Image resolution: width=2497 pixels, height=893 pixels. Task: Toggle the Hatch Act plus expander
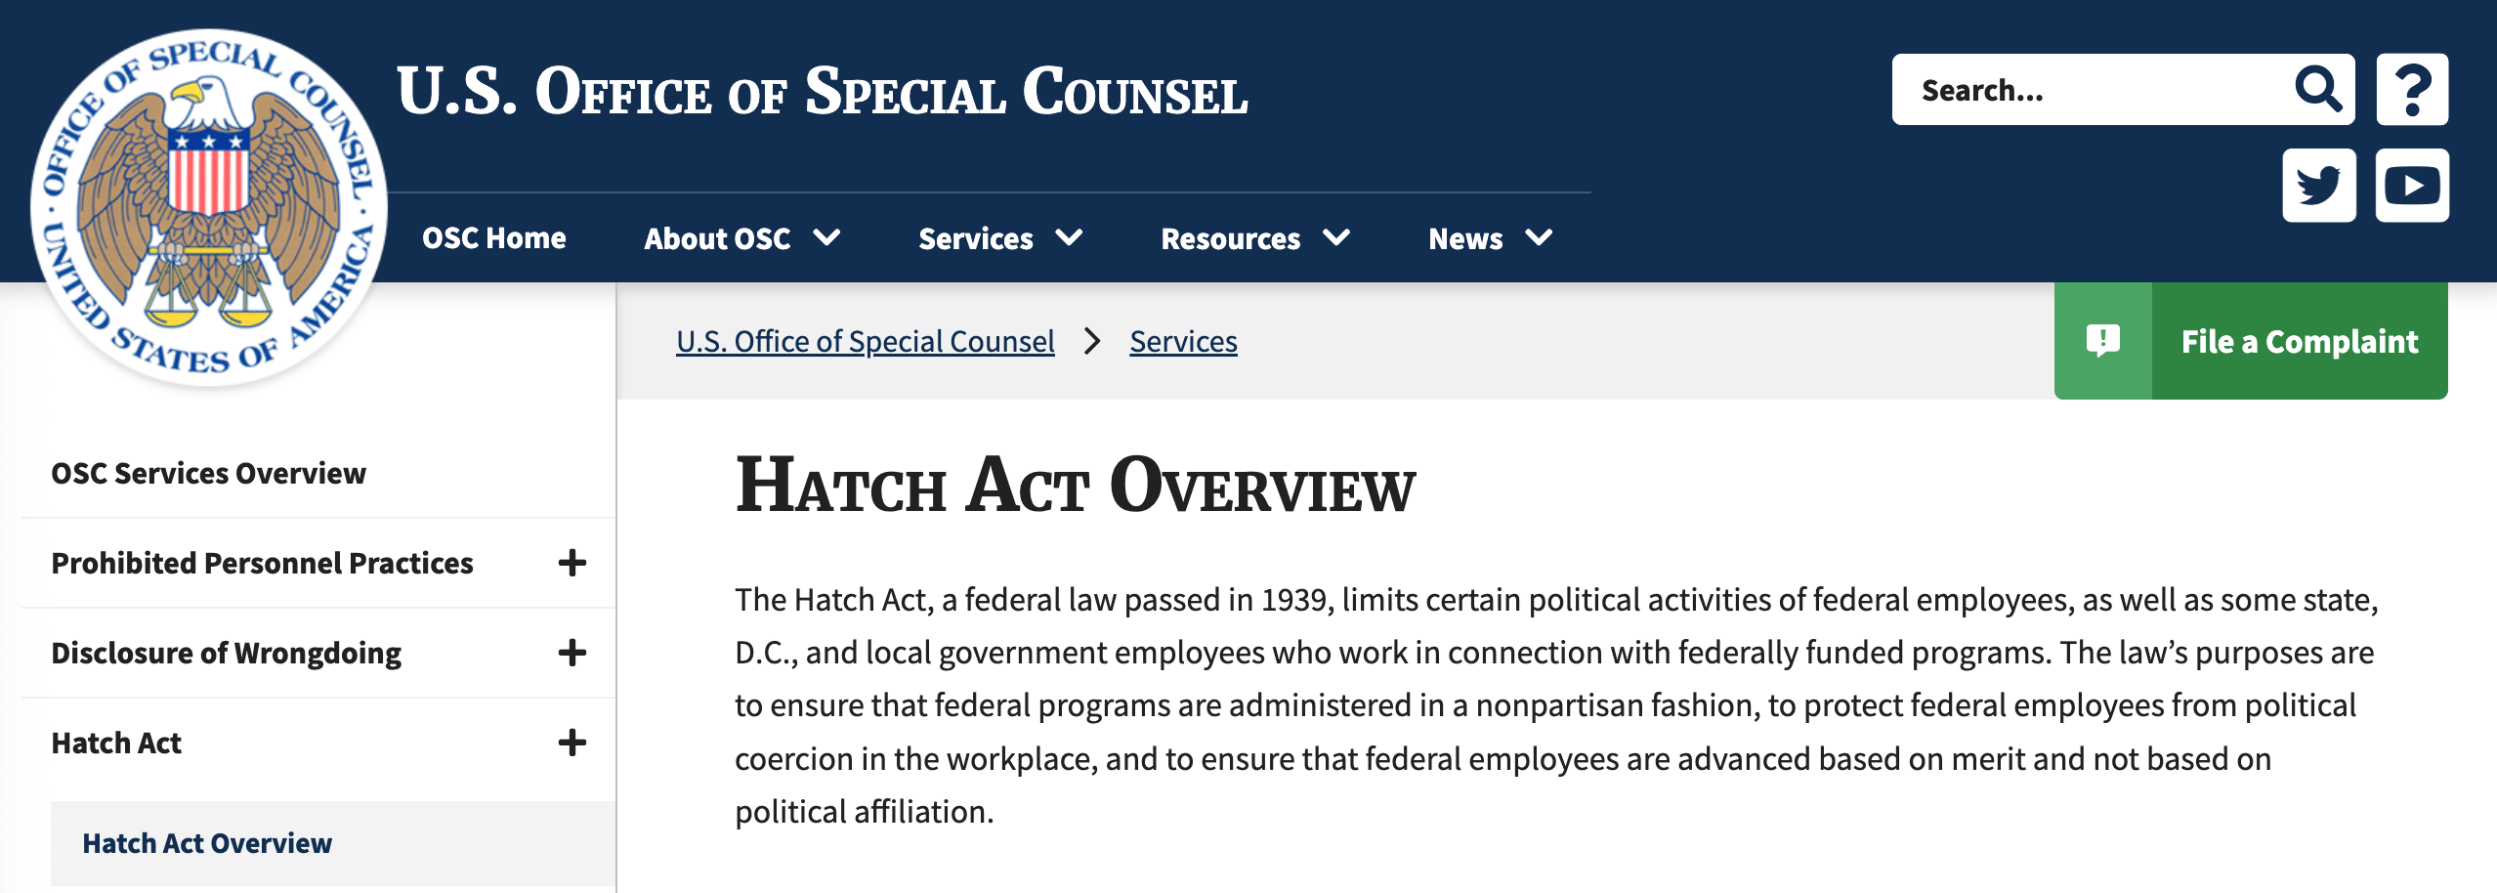(572, 743)
